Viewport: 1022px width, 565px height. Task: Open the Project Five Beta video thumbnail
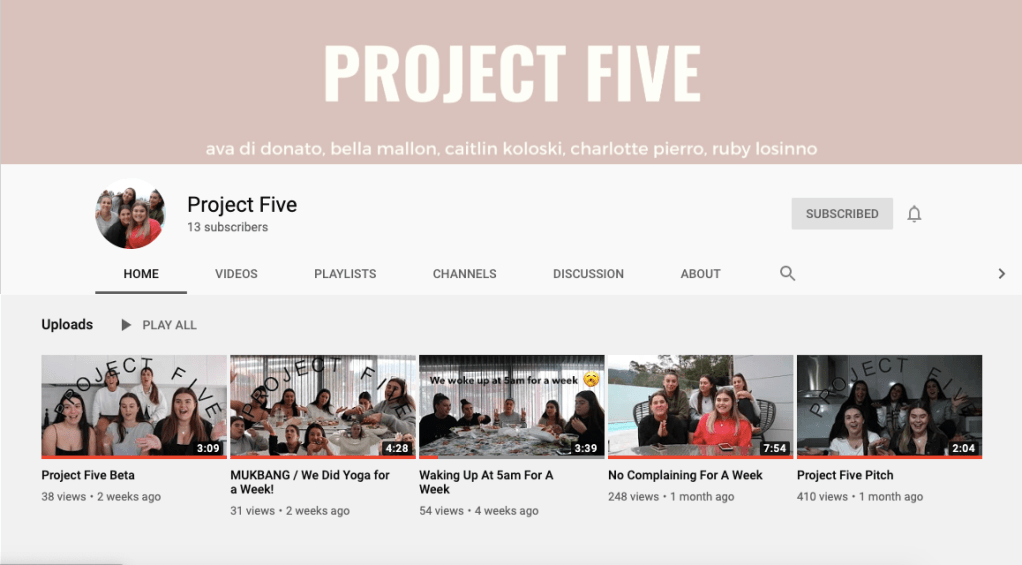134,407
